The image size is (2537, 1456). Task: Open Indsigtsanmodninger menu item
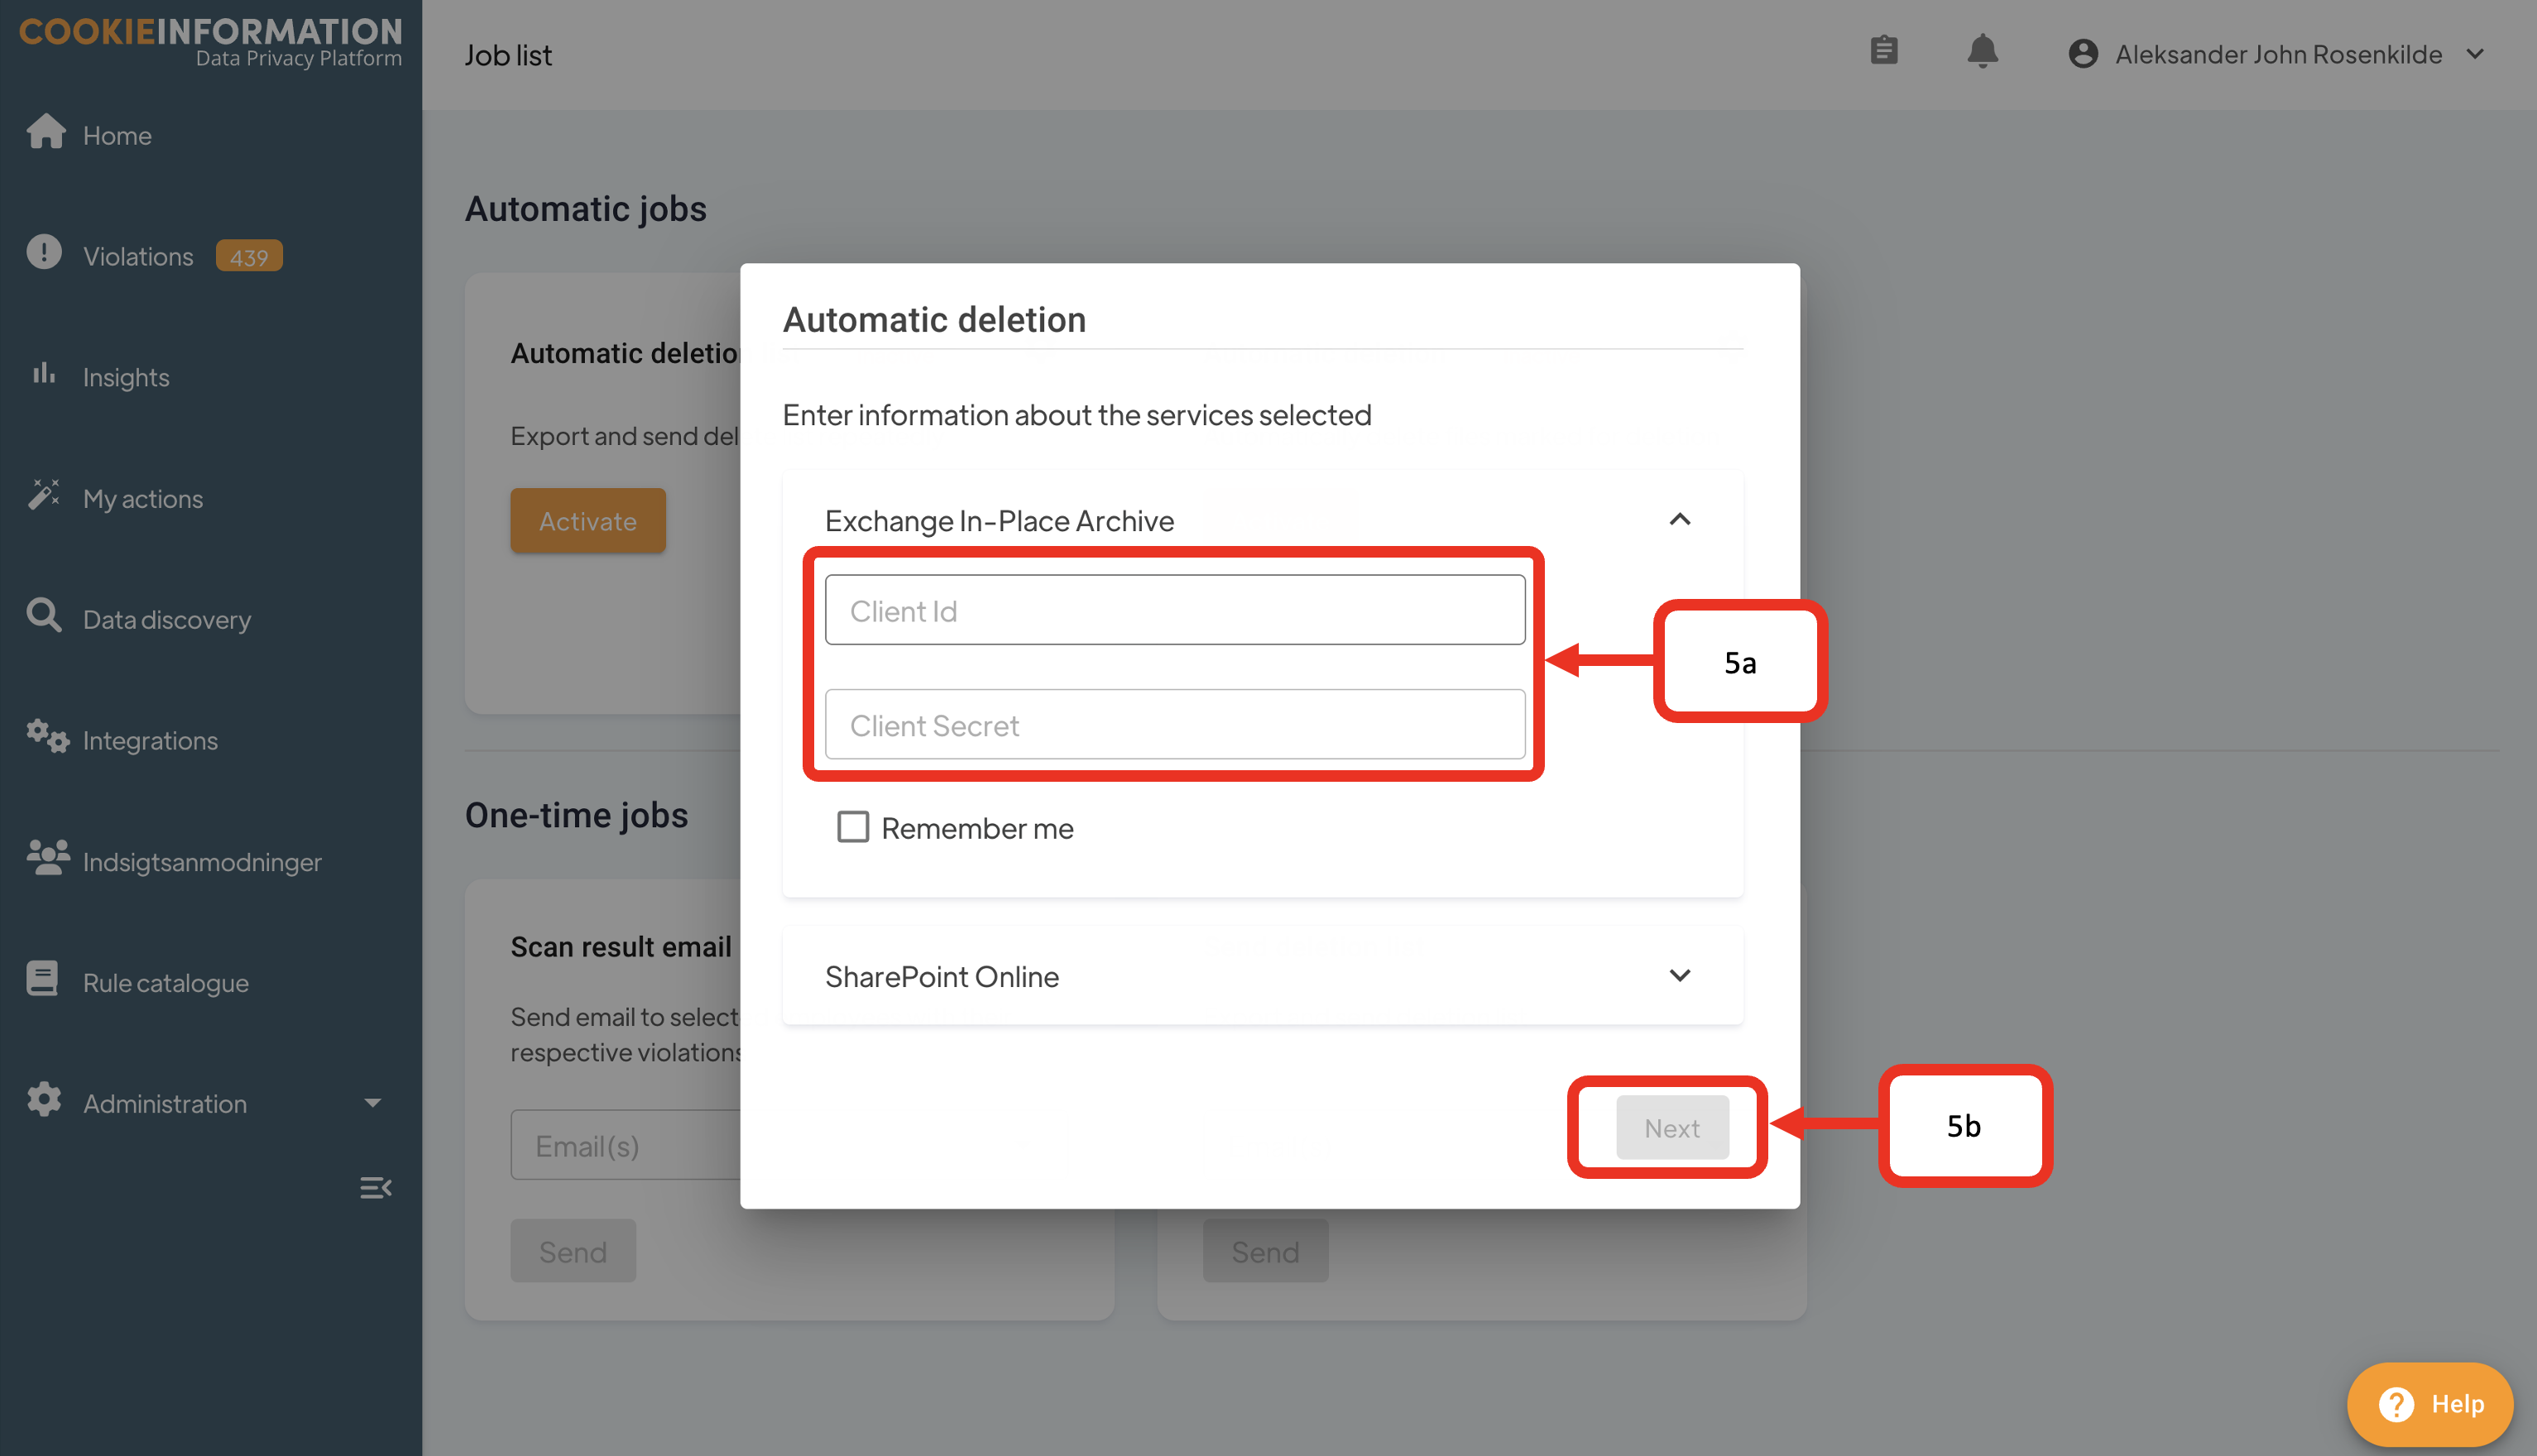[x=201, y=861]
